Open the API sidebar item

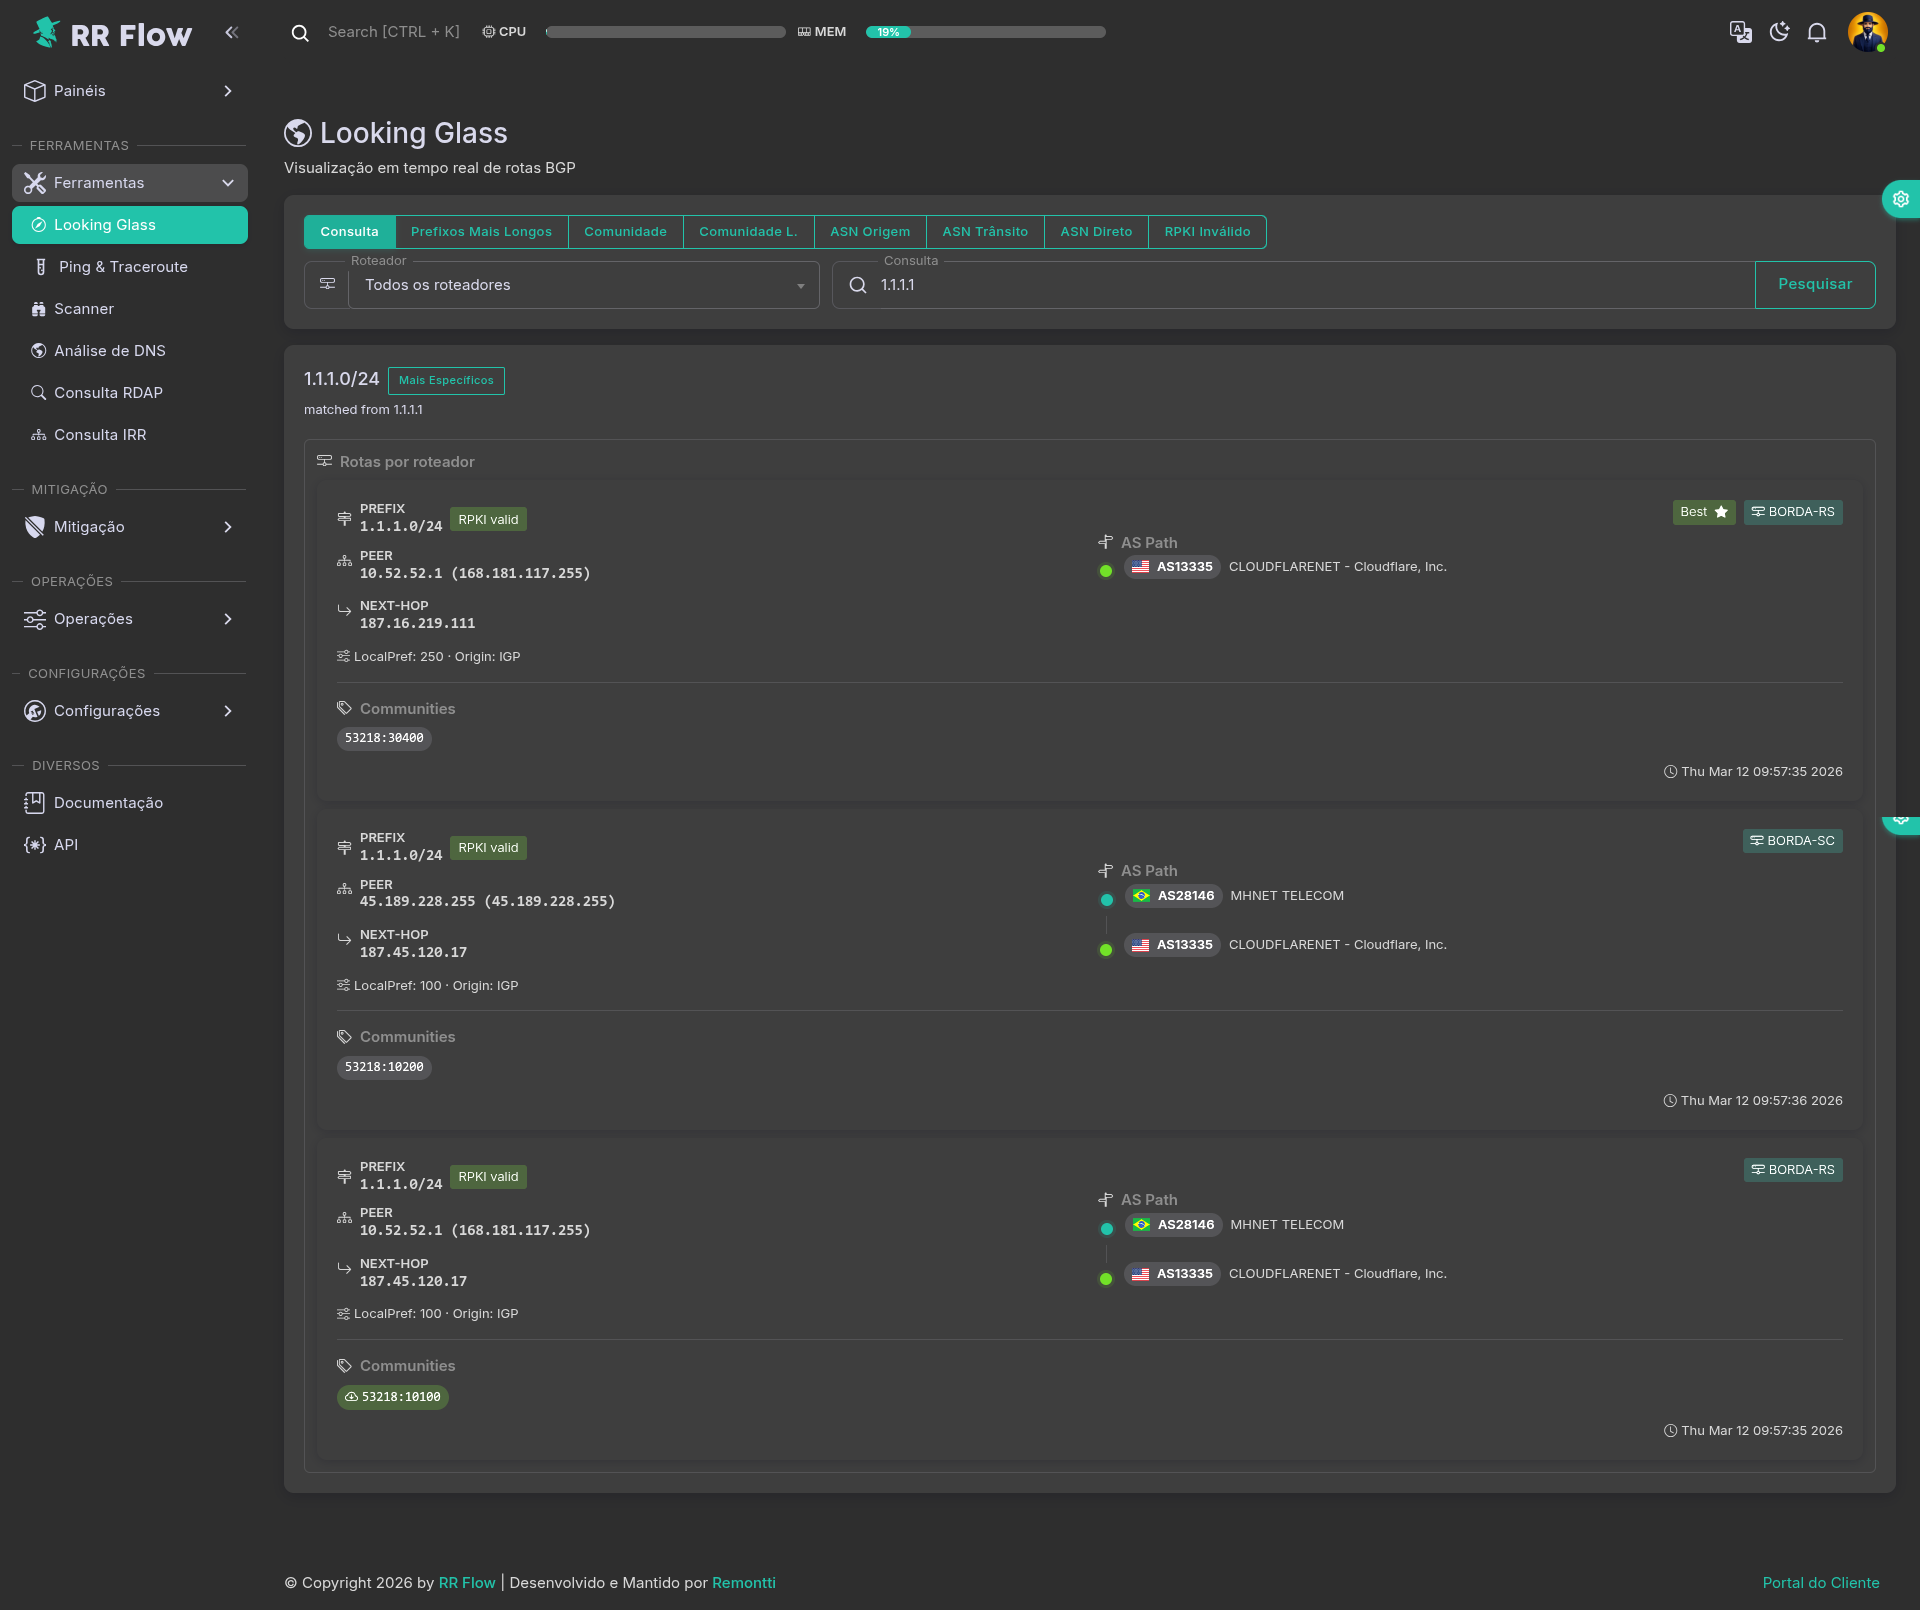66,845
